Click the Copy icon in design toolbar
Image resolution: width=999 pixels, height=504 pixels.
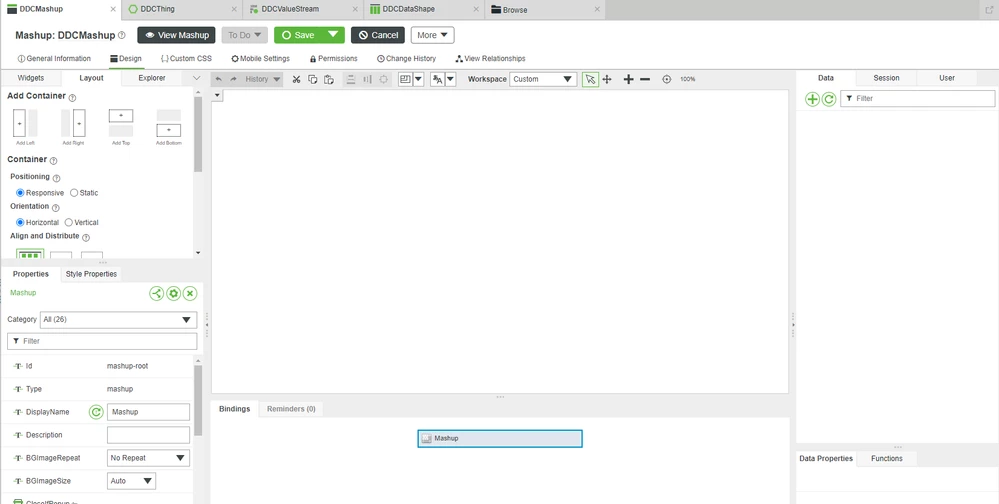pos(312,80)
